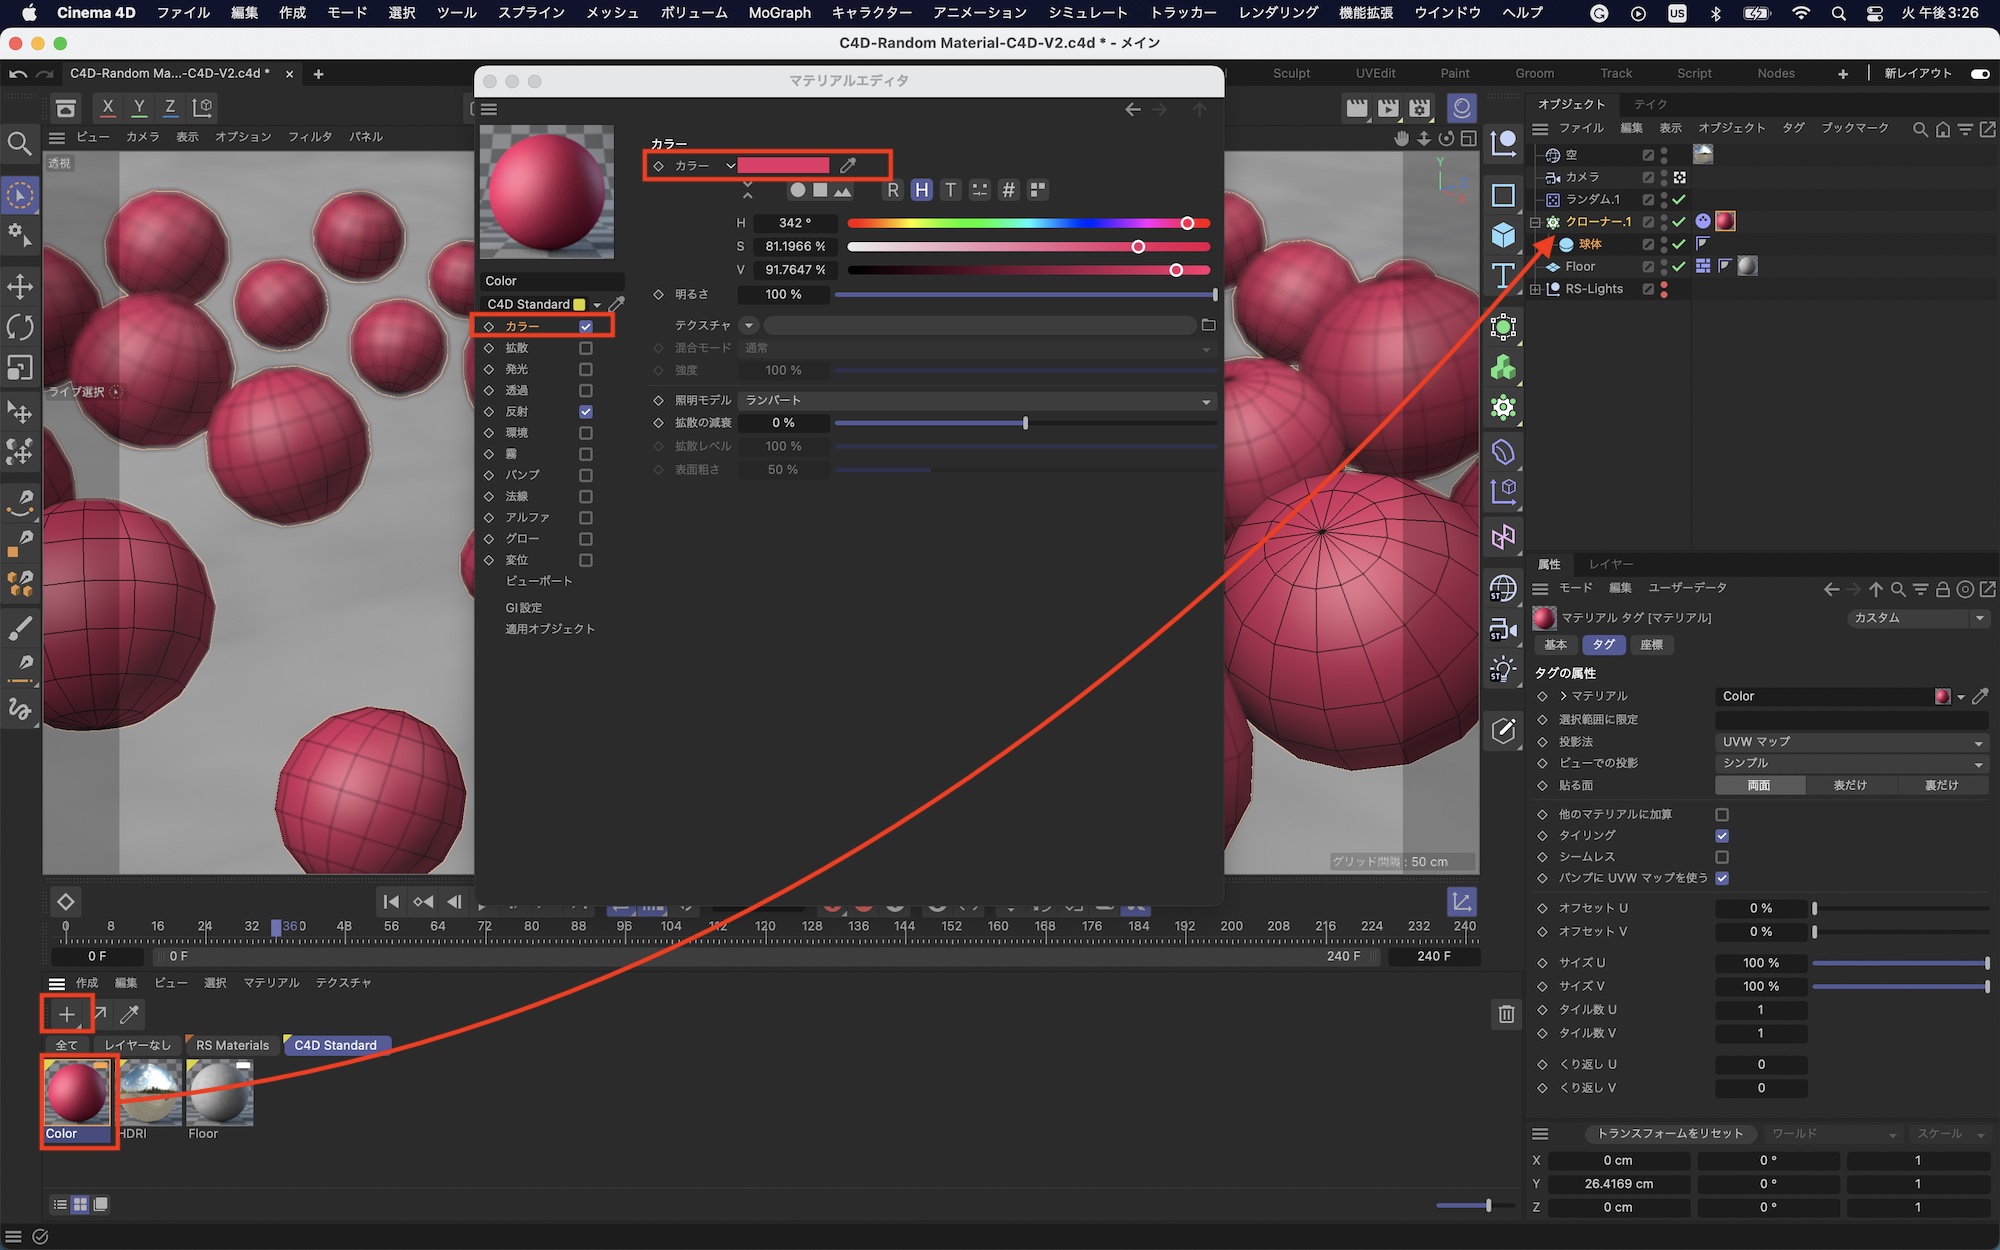Go to start of timeline

(391, 902)
